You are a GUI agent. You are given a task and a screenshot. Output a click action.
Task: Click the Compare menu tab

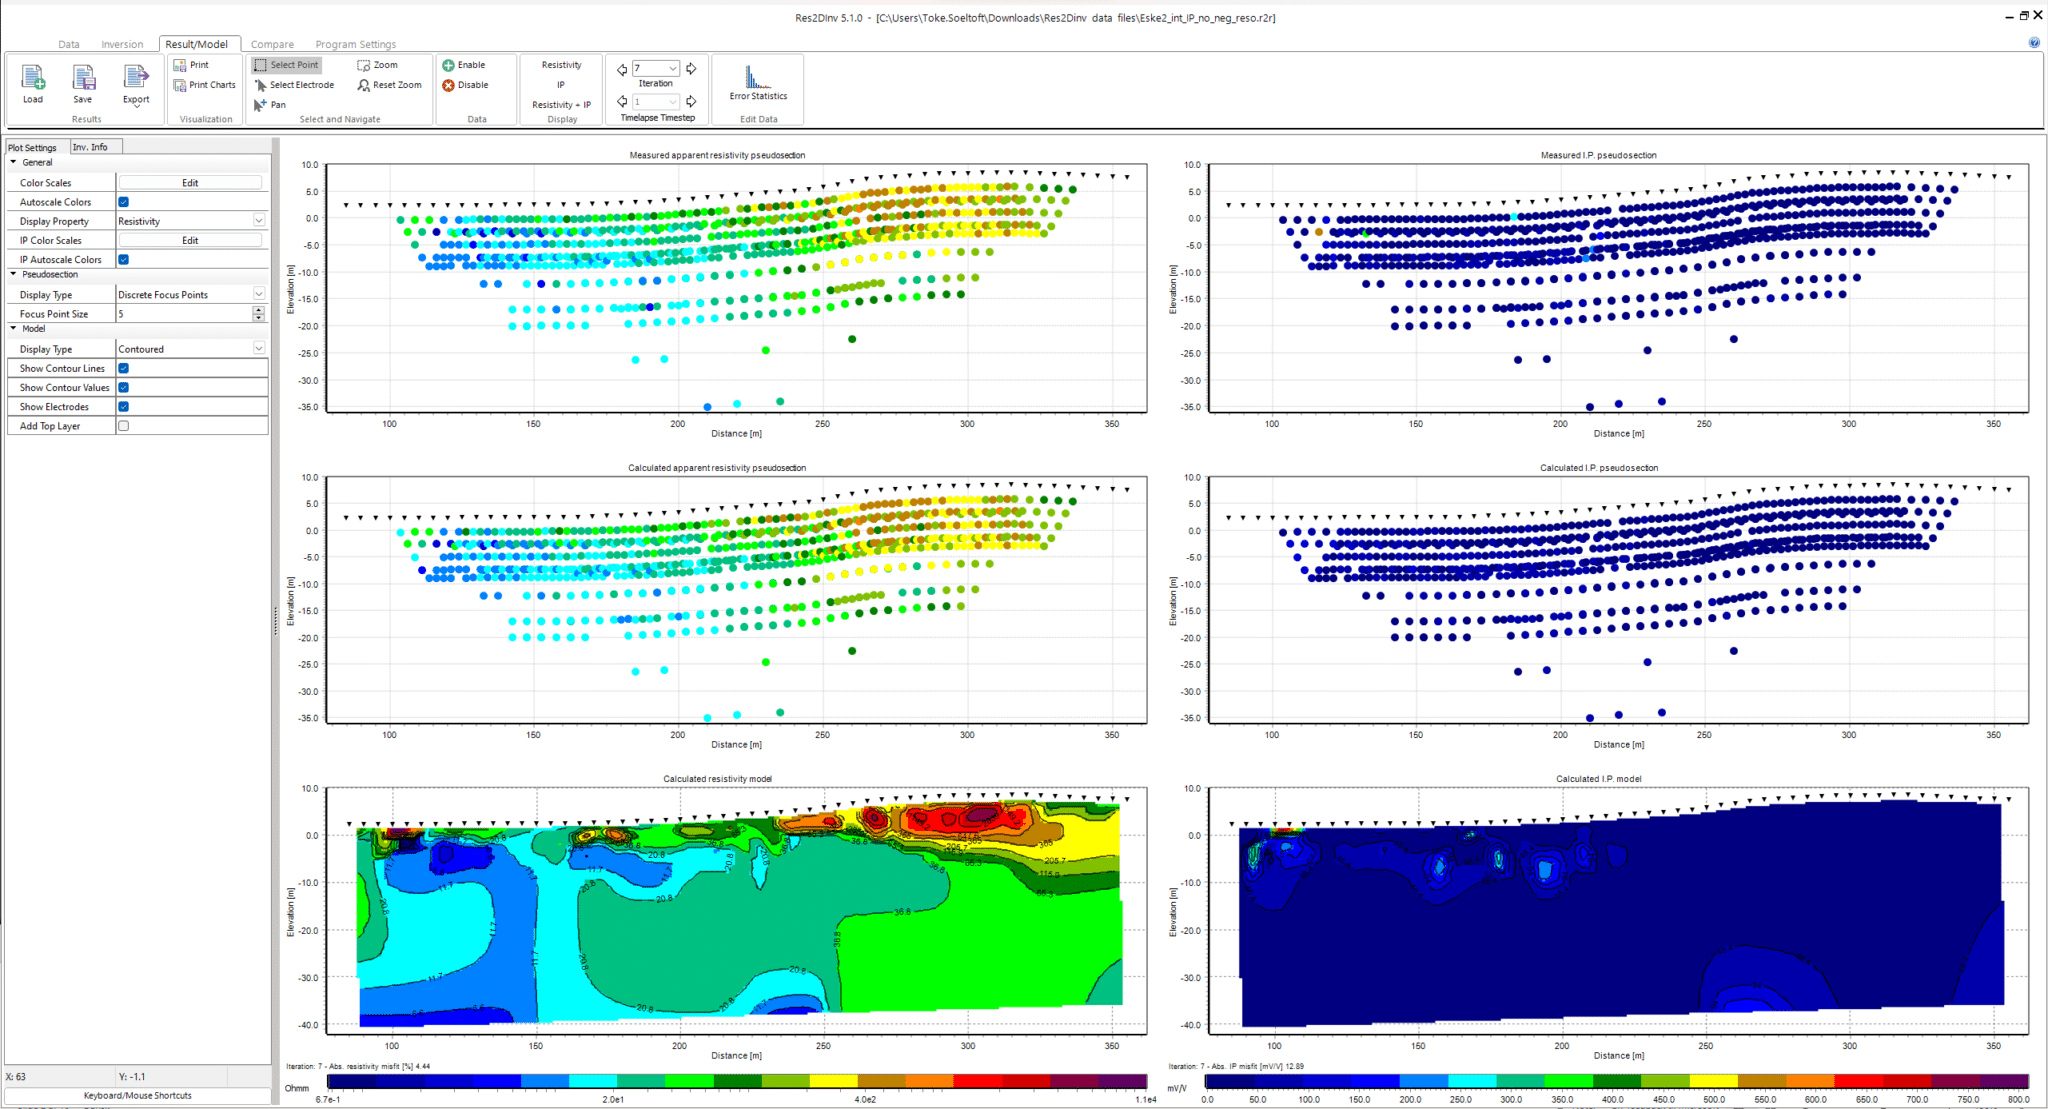(x=269, y=44)
